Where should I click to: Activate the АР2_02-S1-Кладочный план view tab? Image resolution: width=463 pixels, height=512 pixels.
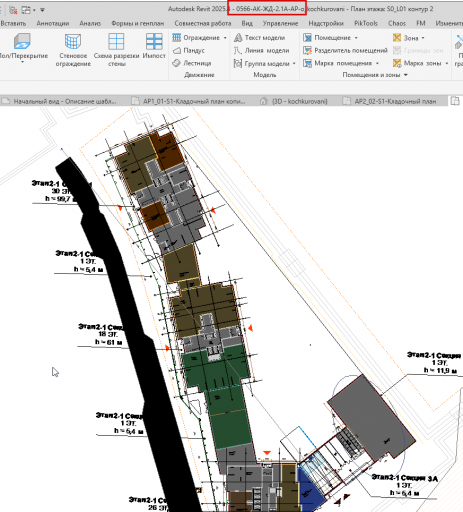pos(390,101)
